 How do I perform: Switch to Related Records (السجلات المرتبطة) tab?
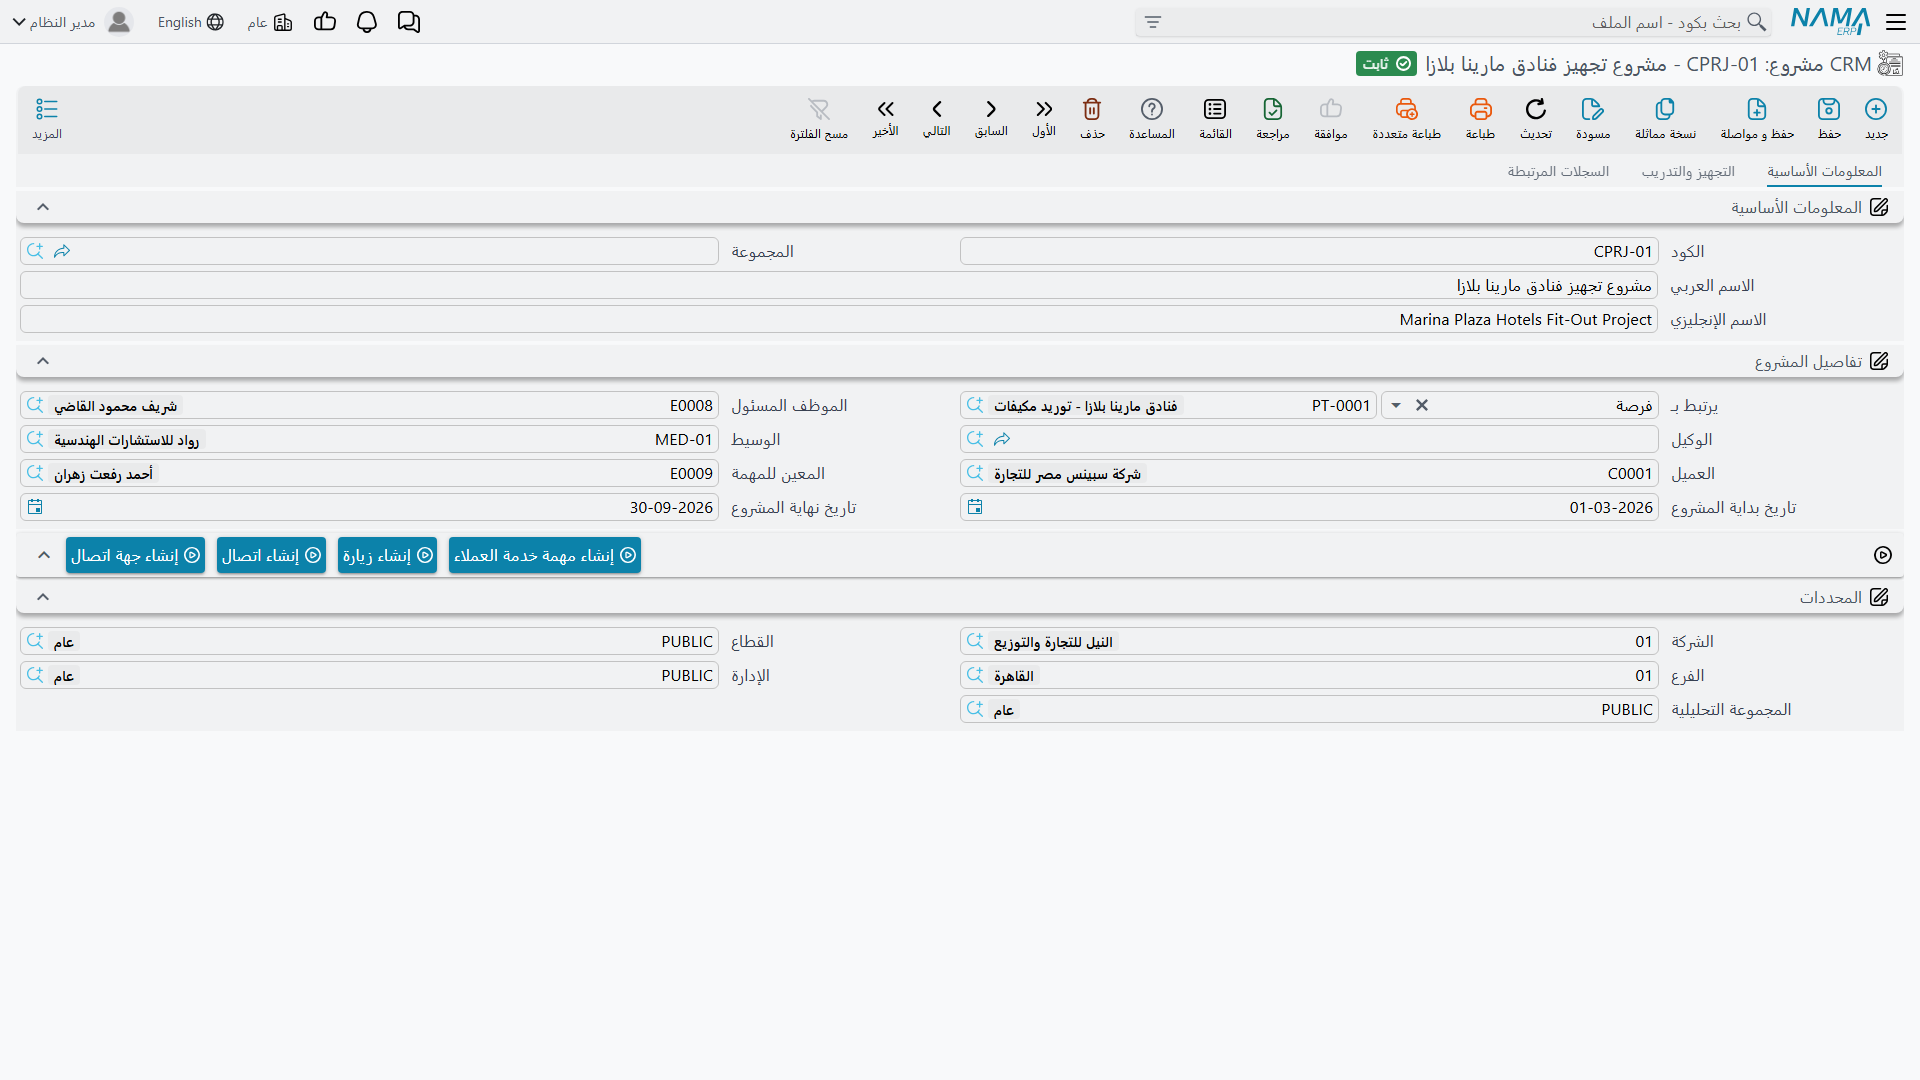[x=1558, y=172]
